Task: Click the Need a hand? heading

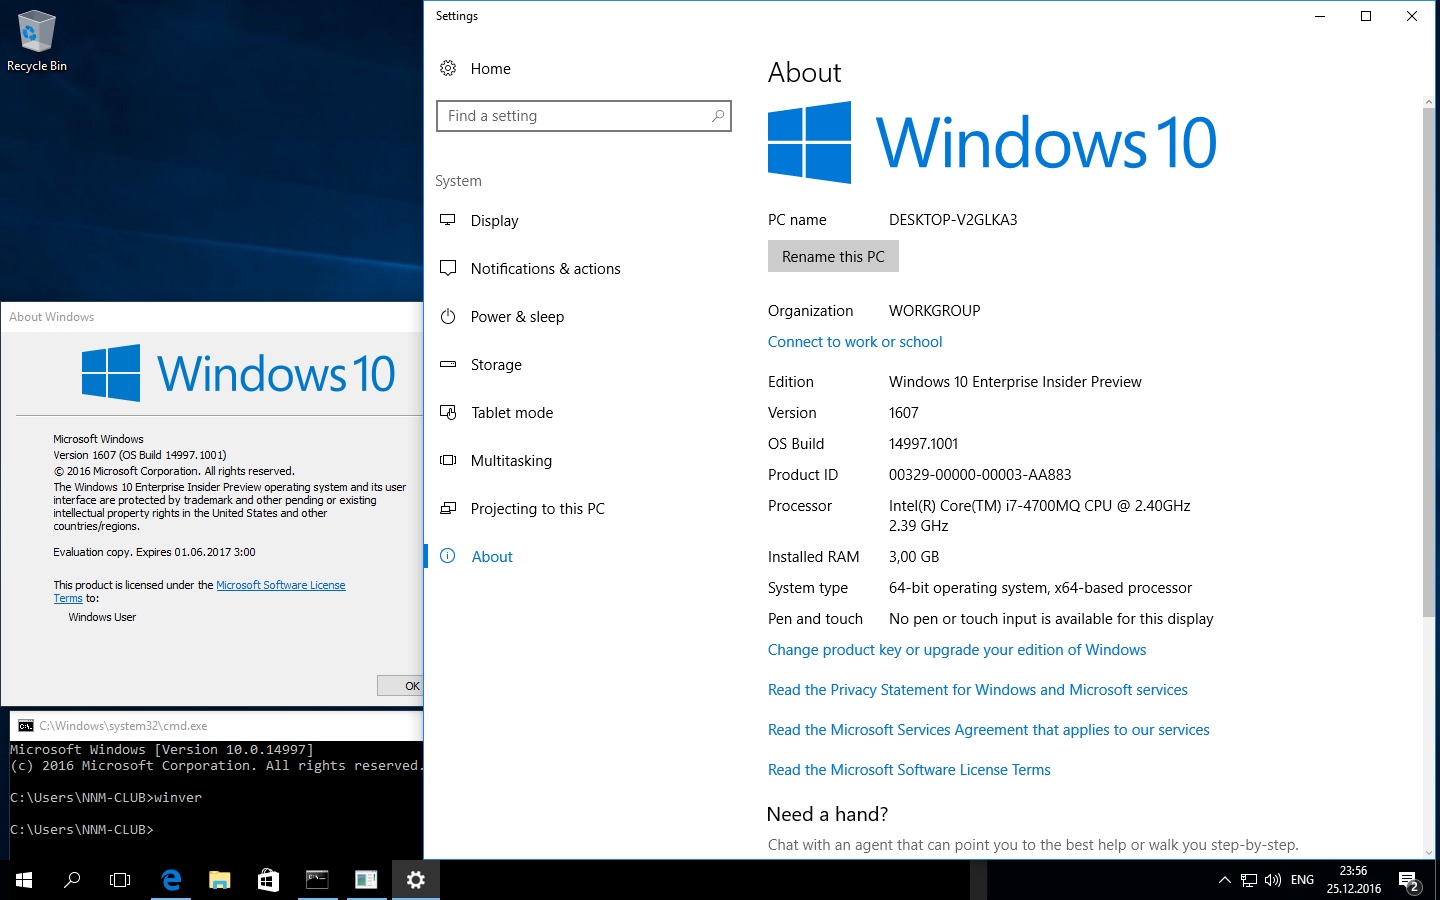Action: (827, 814)
